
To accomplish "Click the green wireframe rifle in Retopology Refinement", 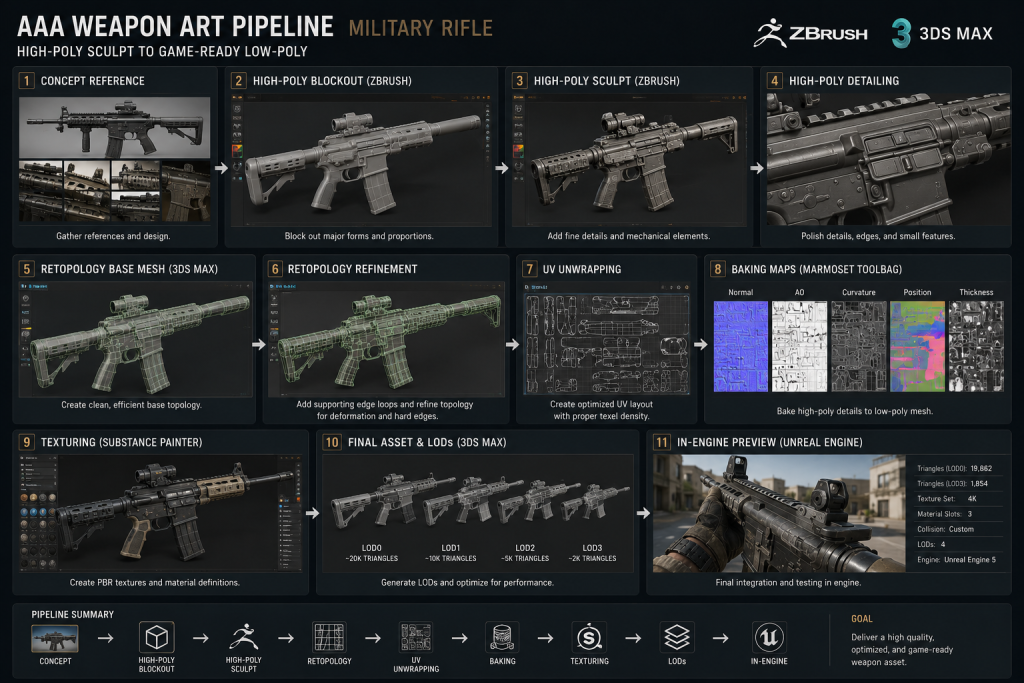I will 389,340.
